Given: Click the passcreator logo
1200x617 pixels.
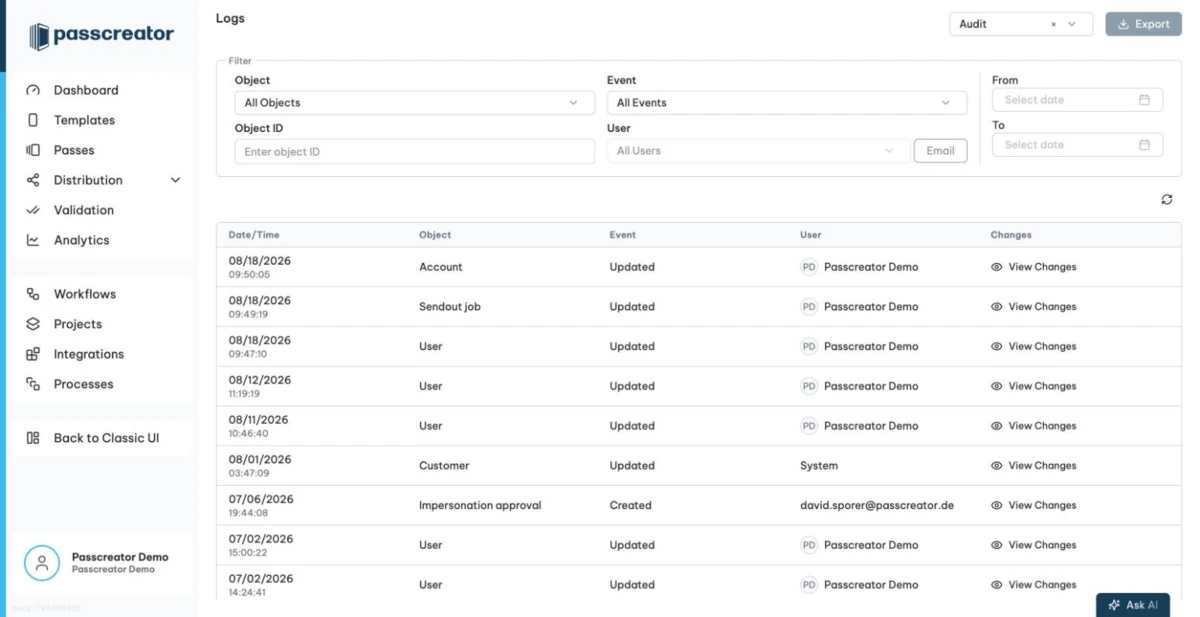Looking at the screenshot, I should (101, 35).
